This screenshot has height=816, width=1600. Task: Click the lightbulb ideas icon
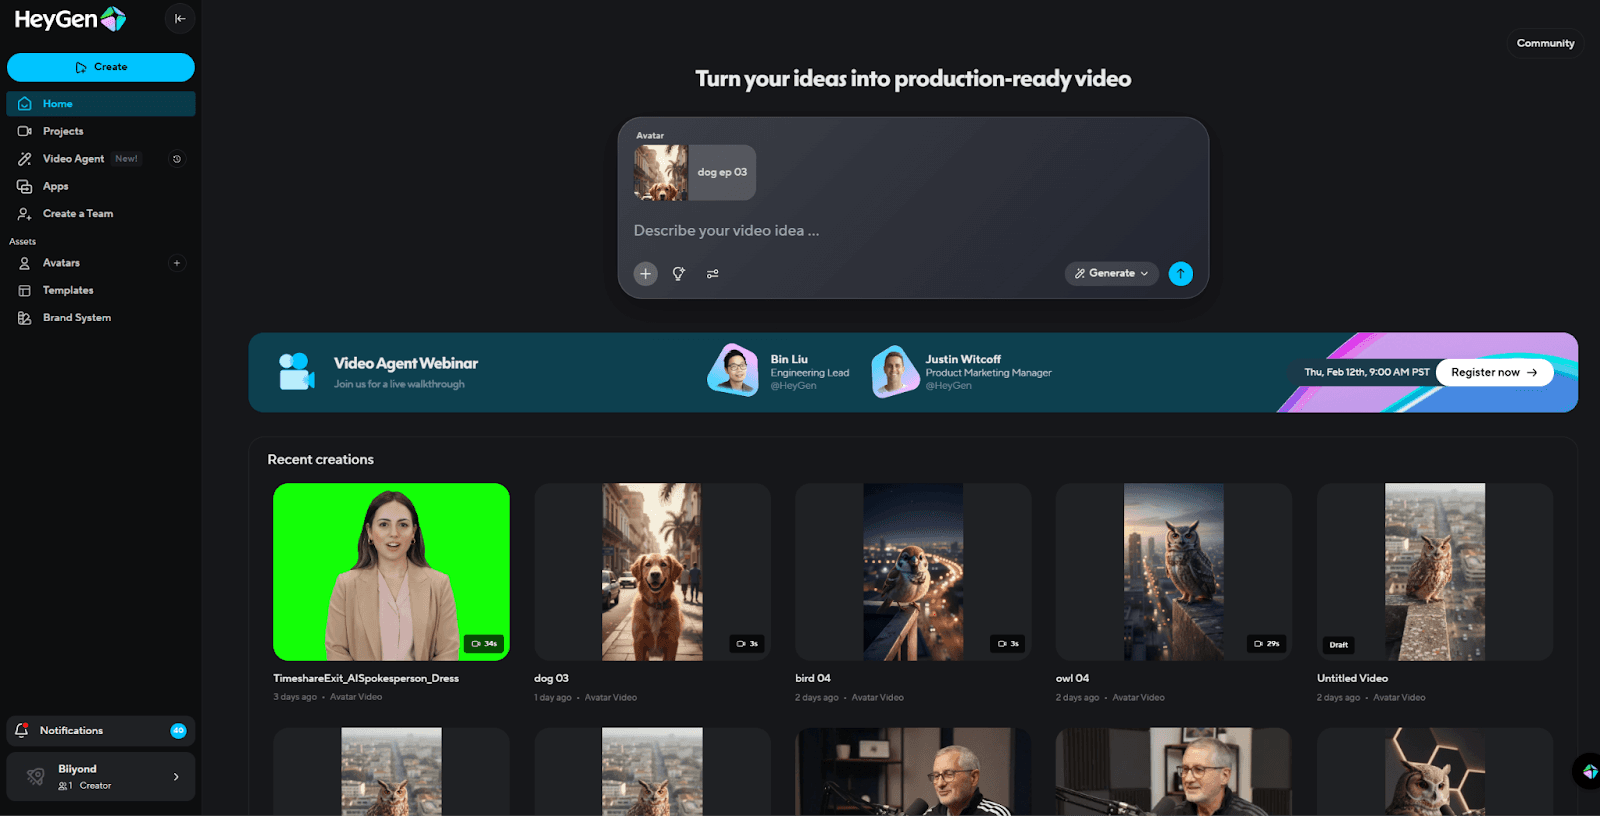[x=679, y=274]
